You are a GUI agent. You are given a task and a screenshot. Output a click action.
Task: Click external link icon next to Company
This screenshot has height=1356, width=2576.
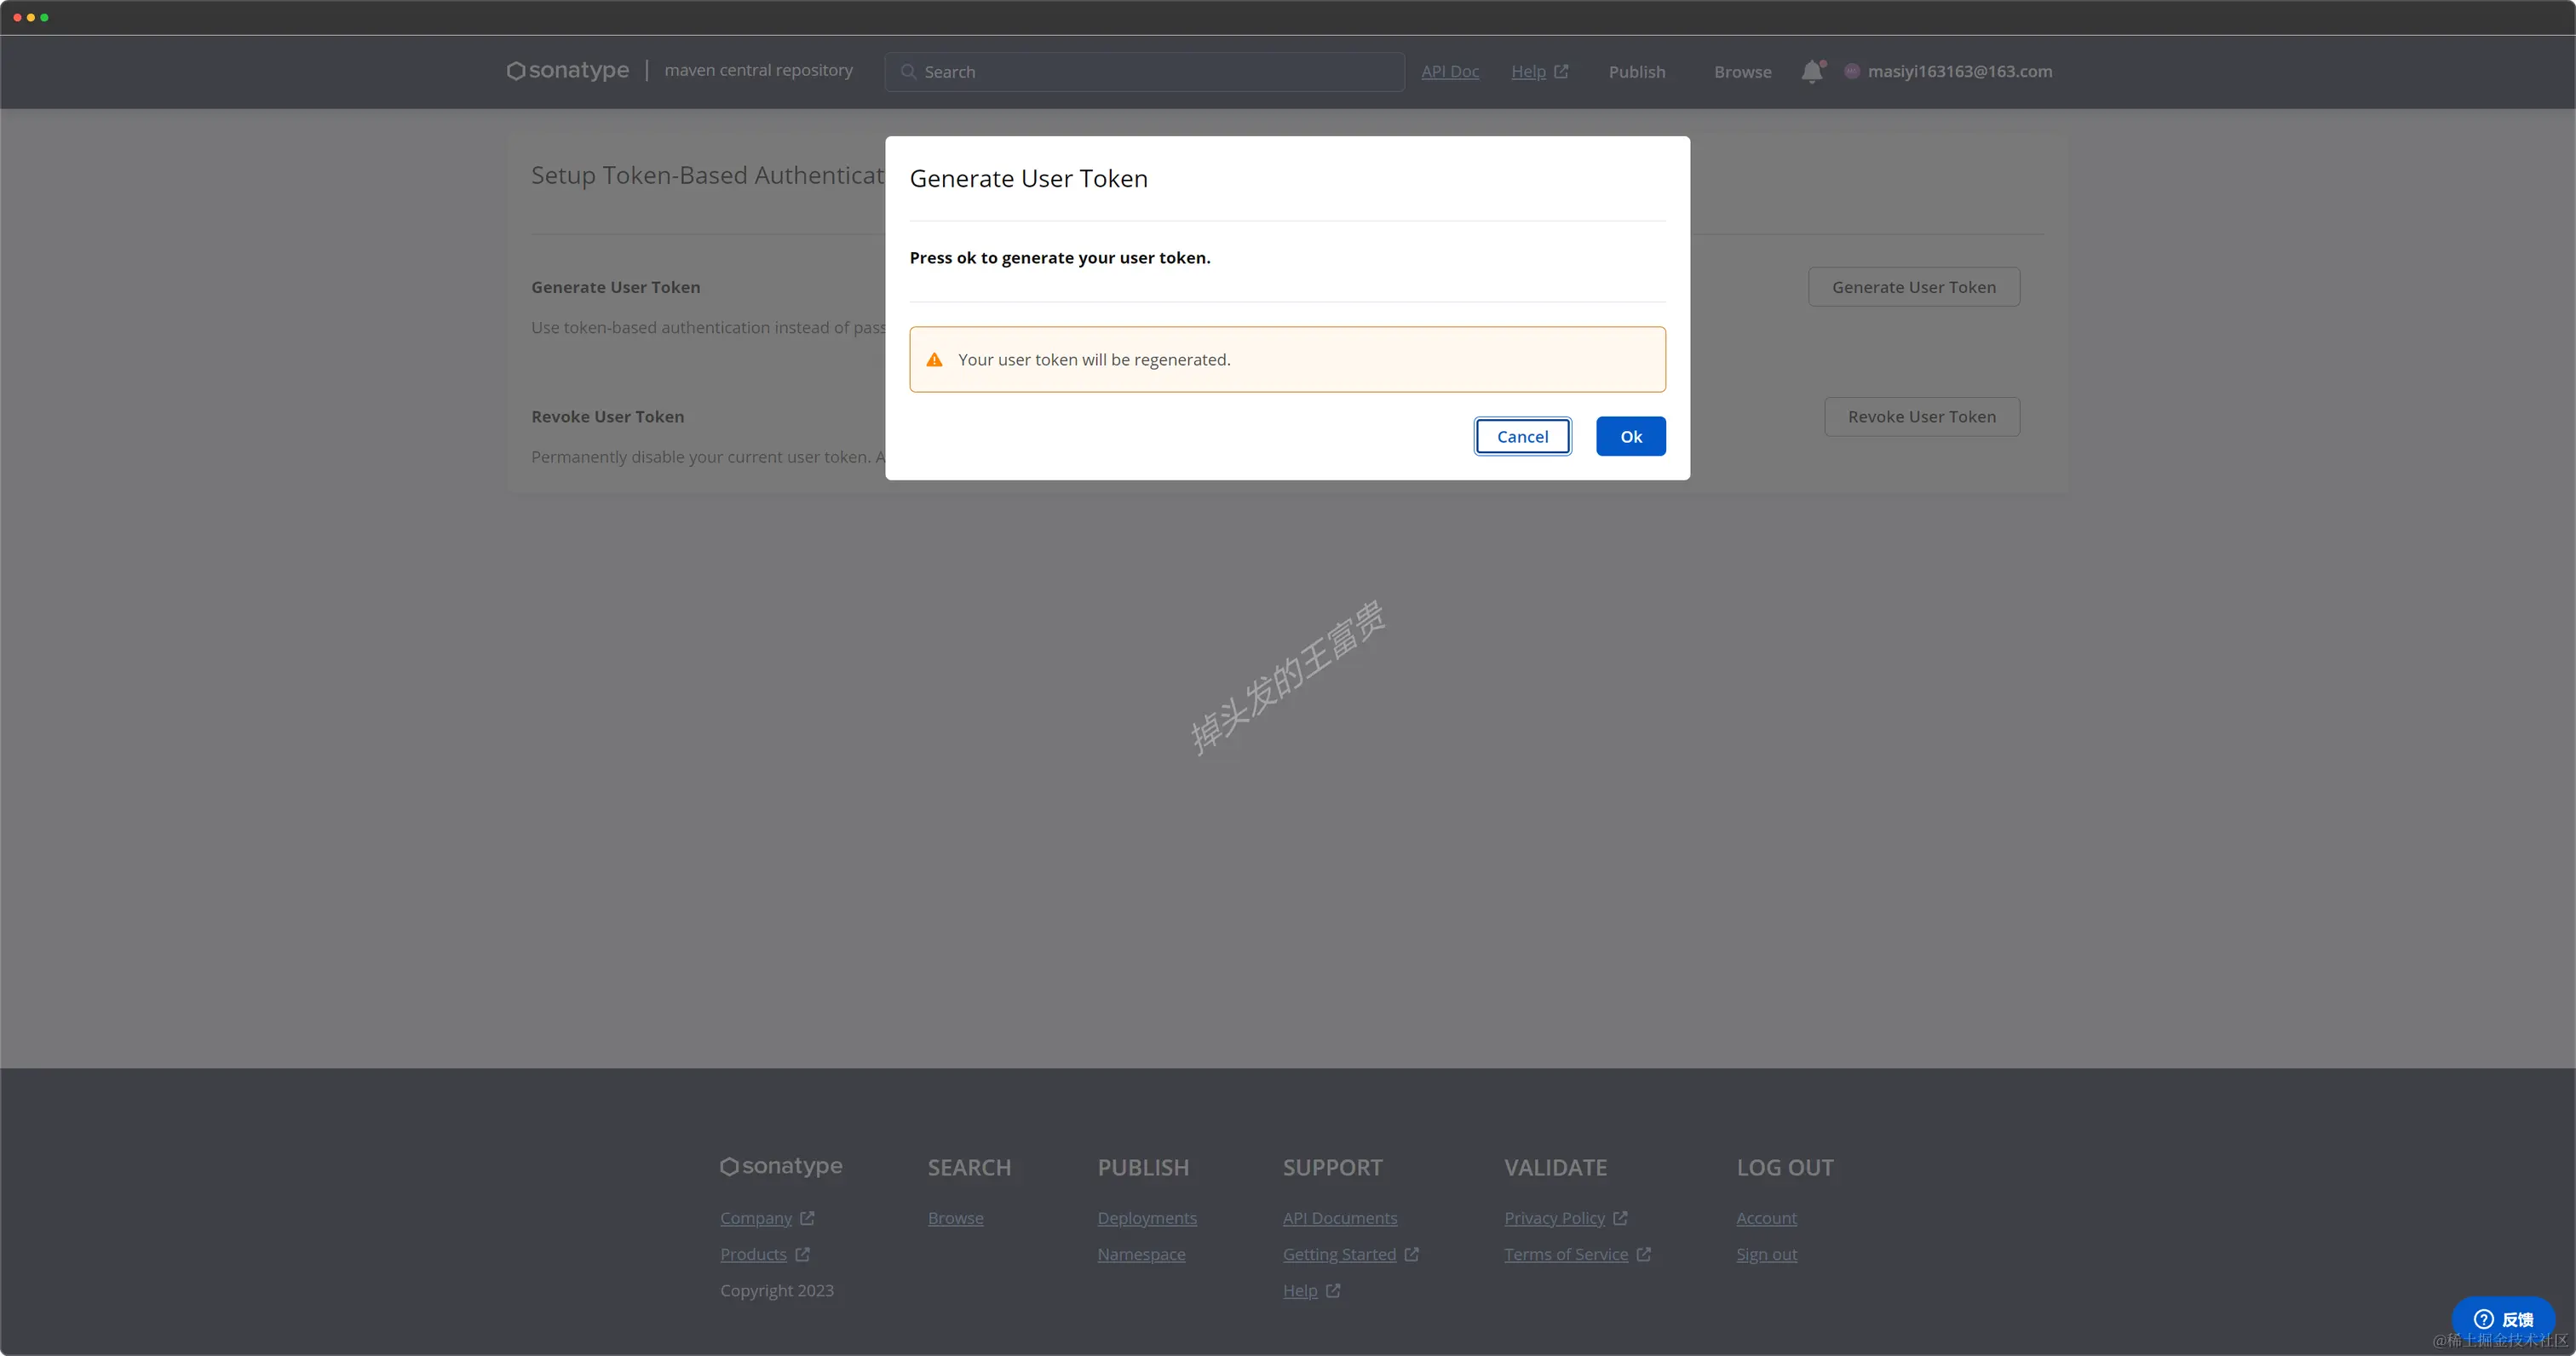click(x=807, y=1218)
